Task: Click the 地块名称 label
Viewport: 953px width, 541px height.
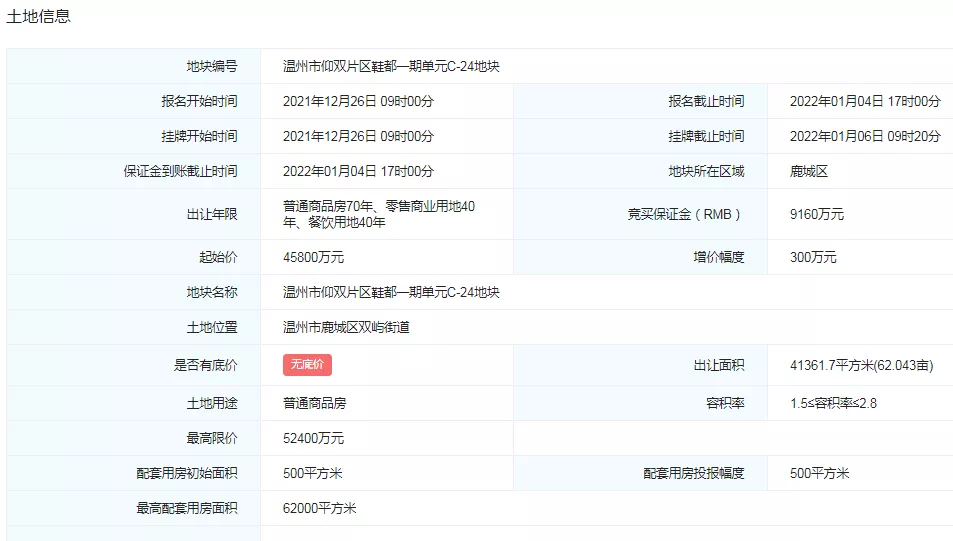Action: point(212,292)
